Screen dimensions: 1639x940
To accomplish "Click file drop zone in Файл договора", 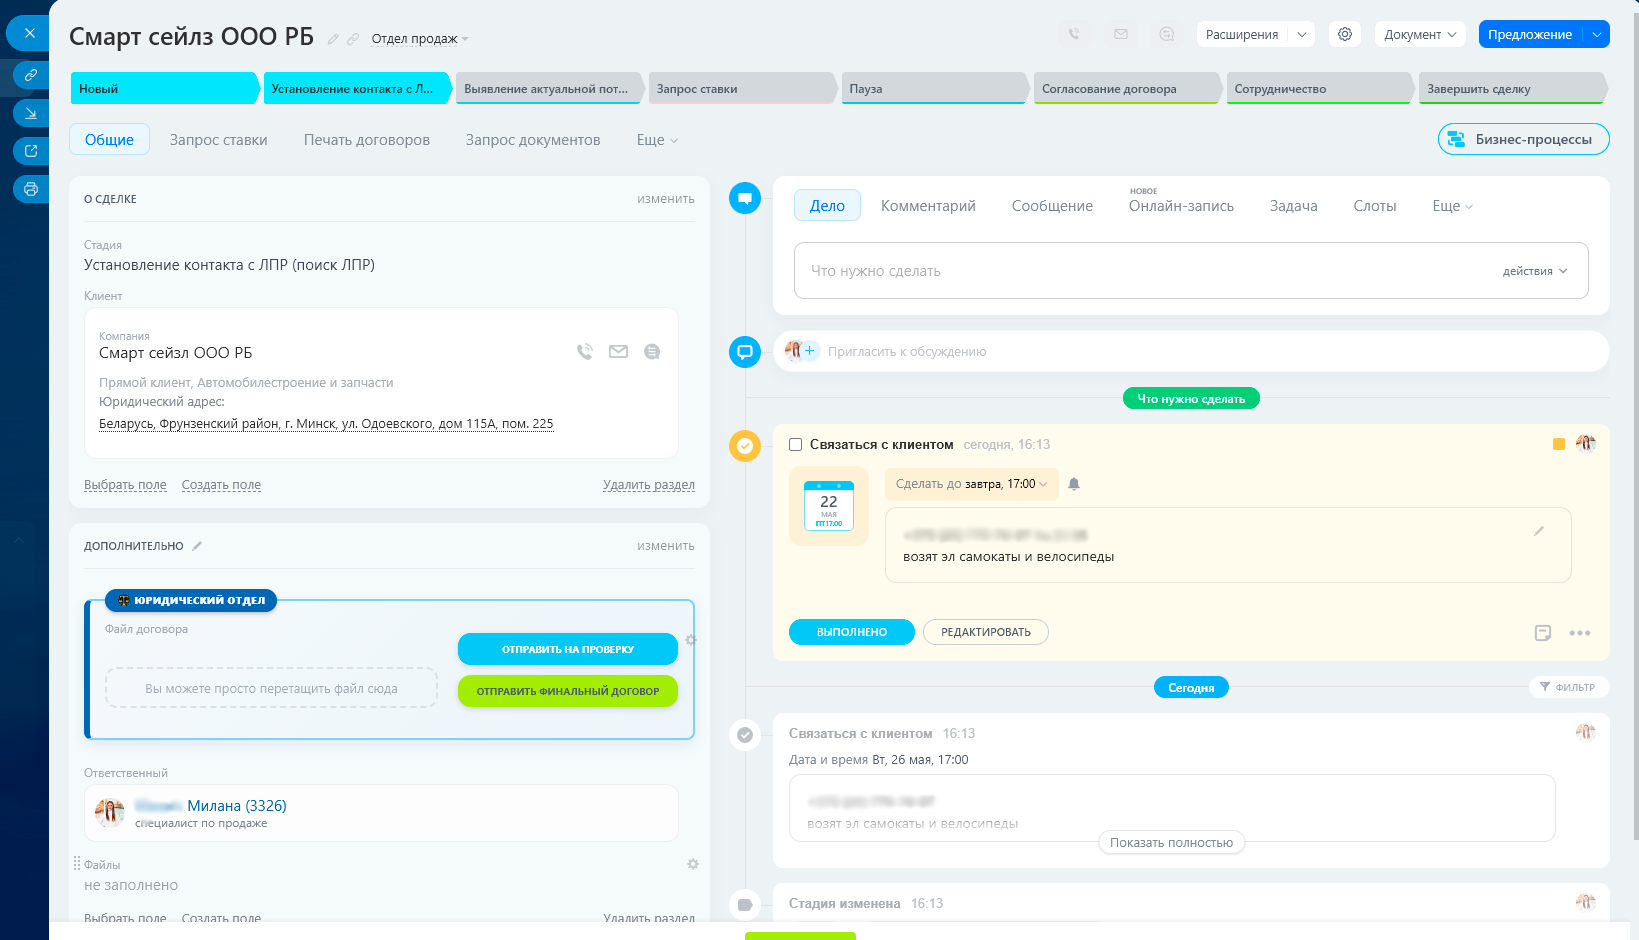I will point(271,688).
